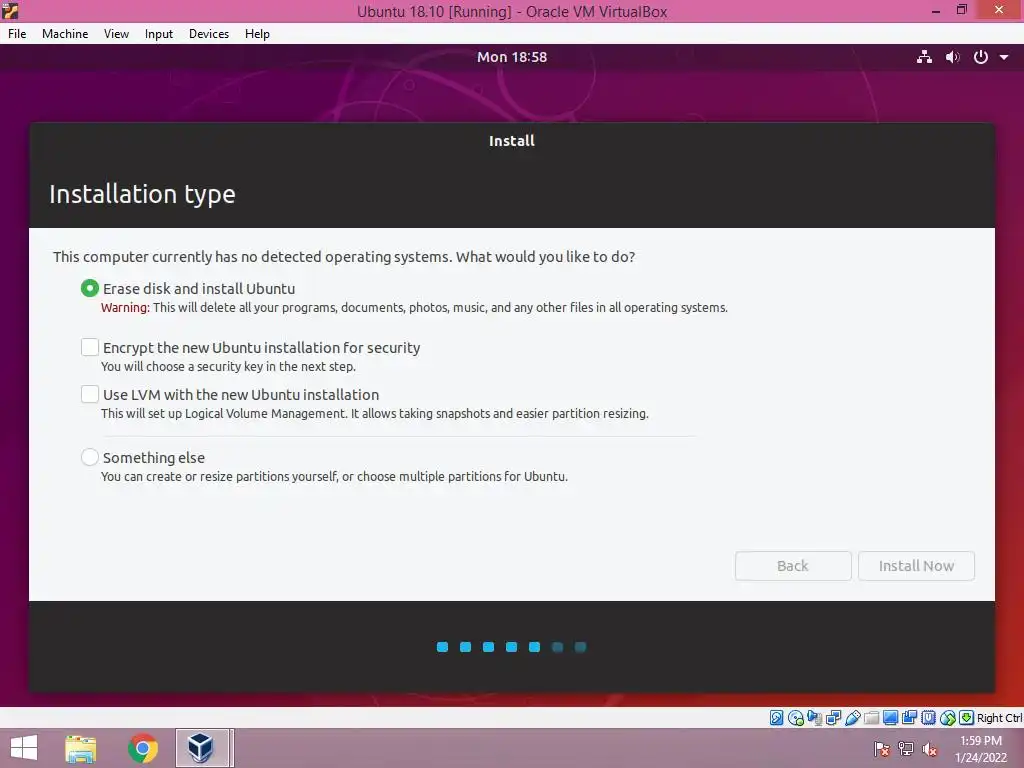Open the Input menu
1024x768 pixels.
click(x=159, y=34)
